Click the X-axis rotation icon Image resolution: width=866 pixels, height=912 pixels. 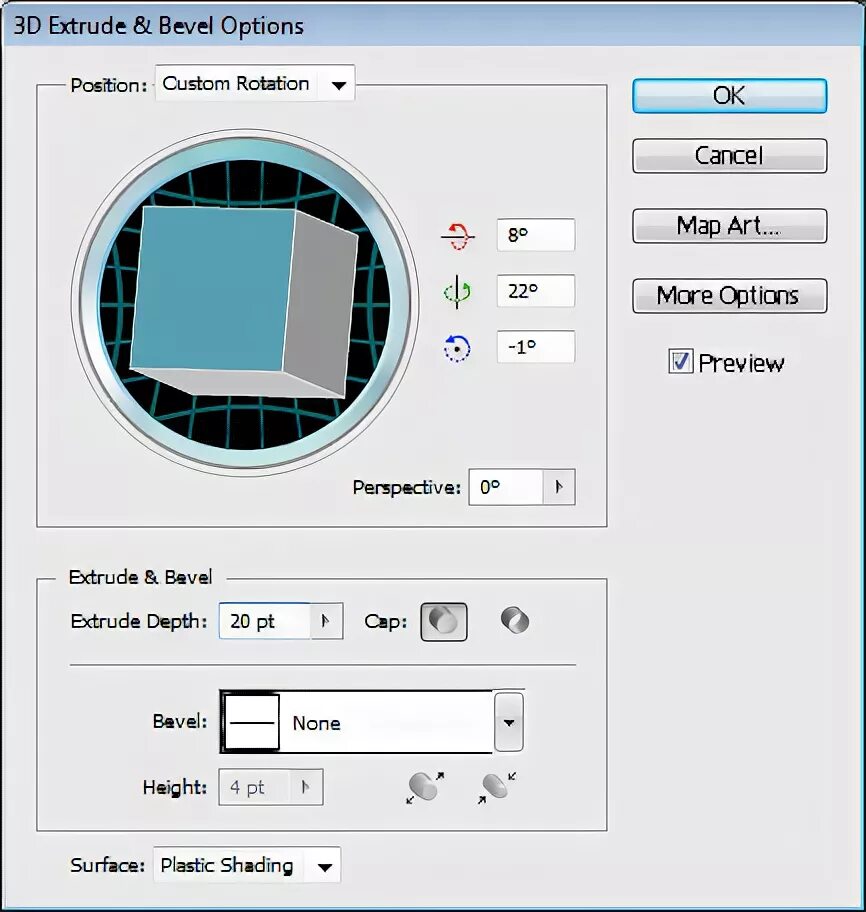tap(458, 236)
